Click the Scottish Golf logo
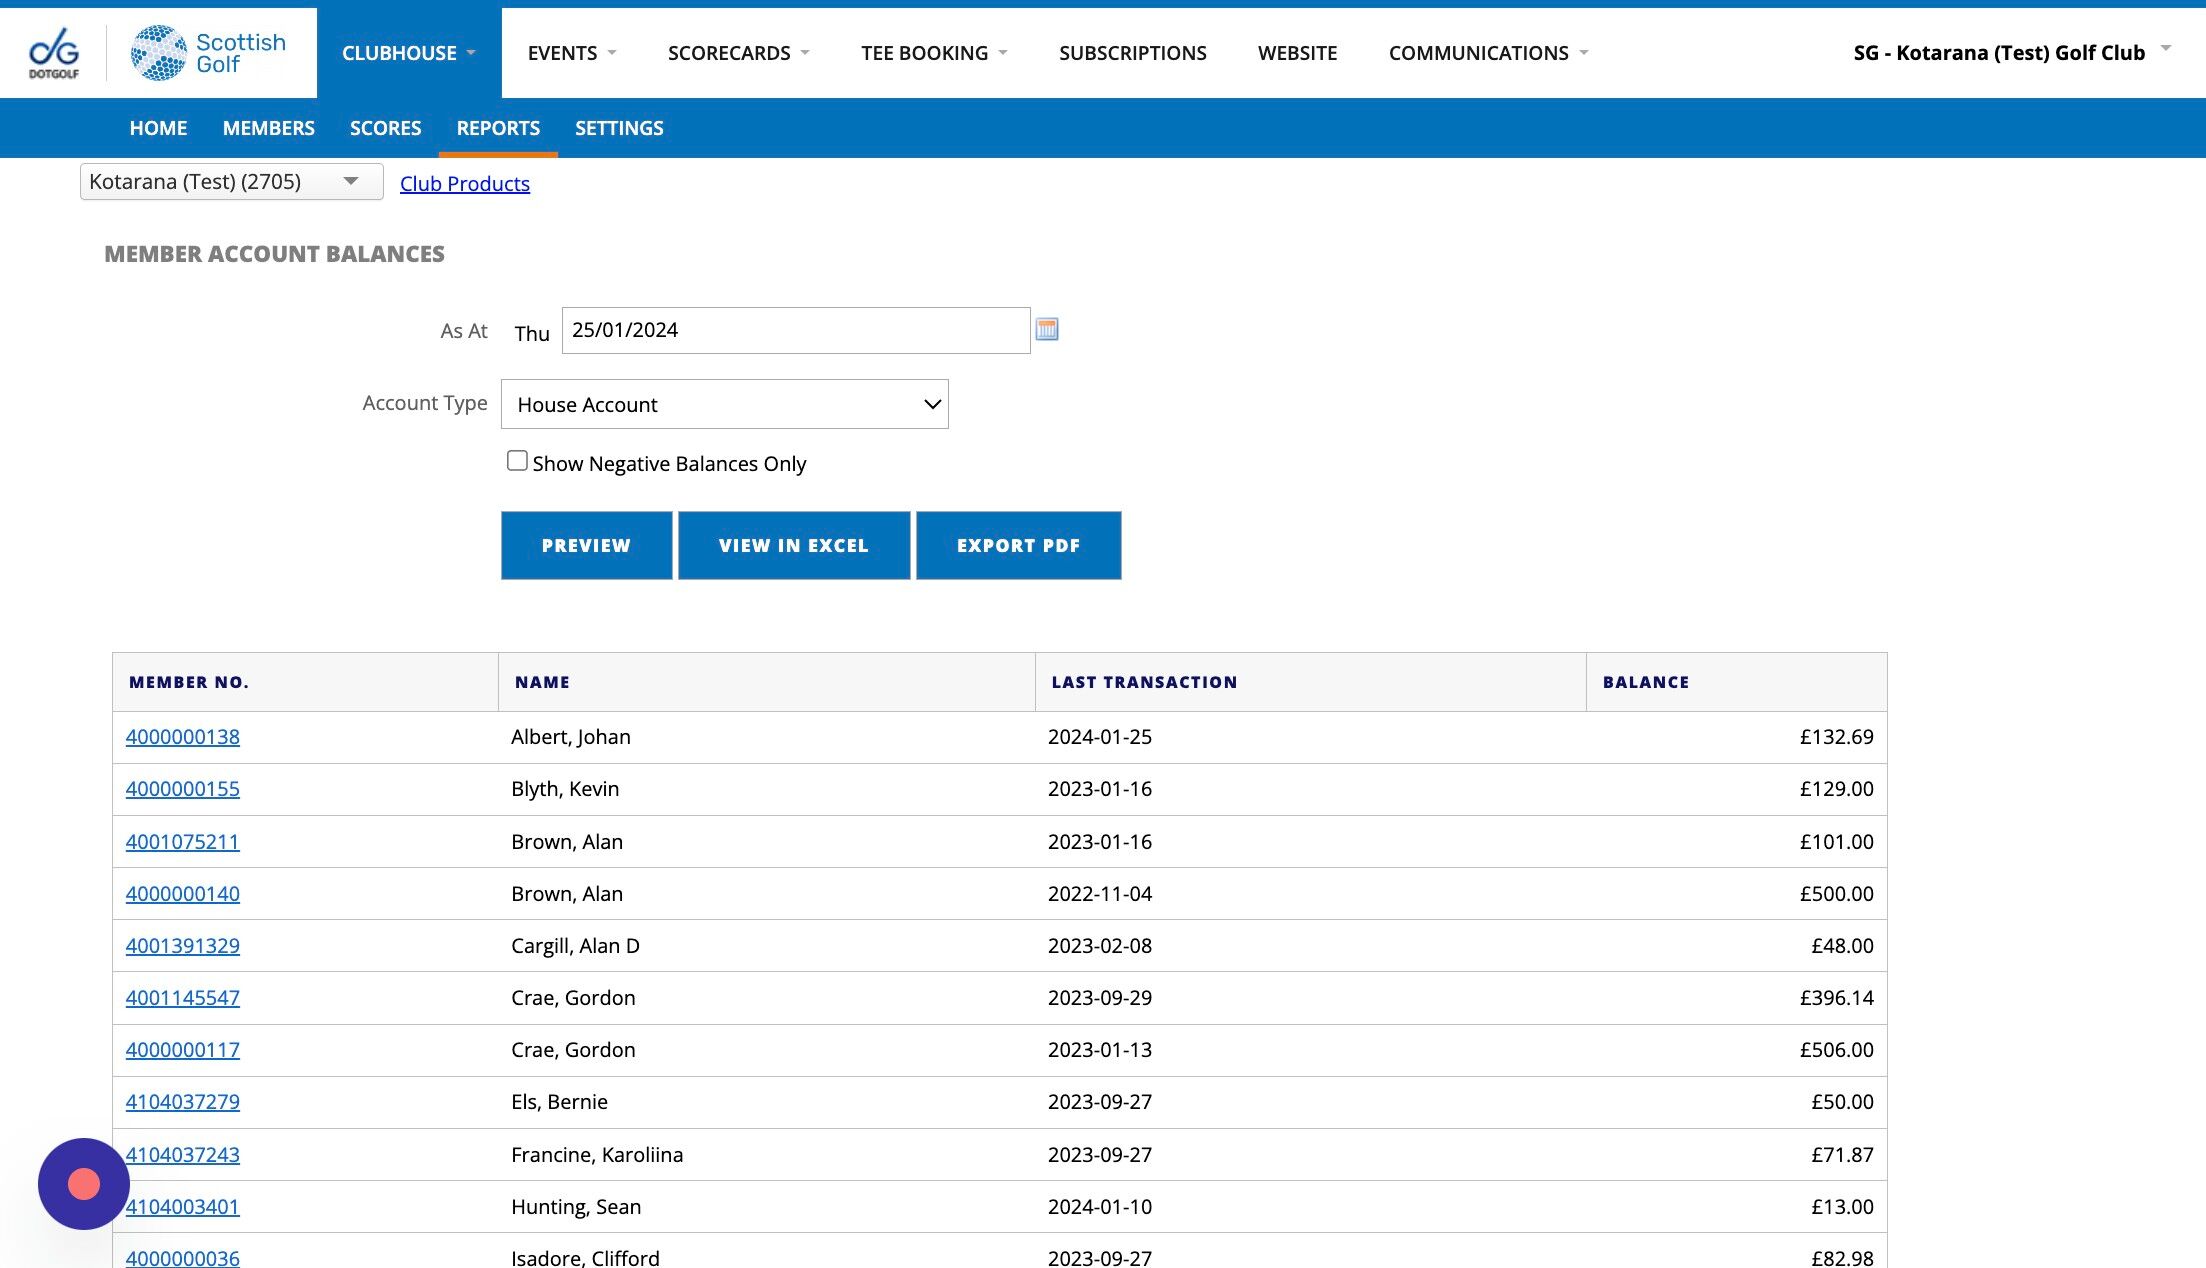The image size is (2206, 1268). point(209,53)
